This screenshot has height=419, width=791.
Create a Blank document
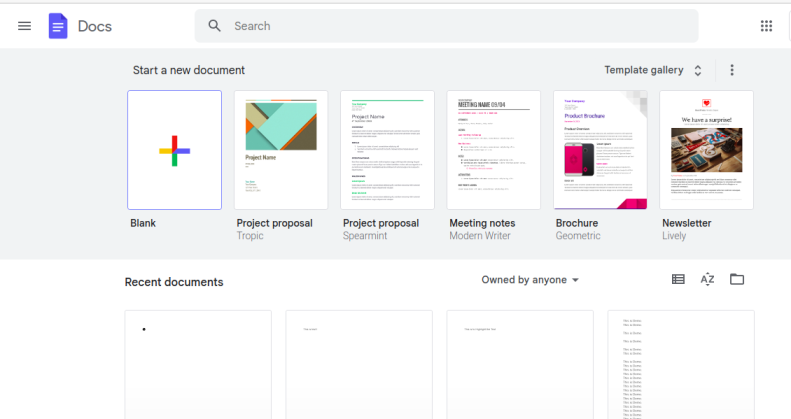coord(175,150)
